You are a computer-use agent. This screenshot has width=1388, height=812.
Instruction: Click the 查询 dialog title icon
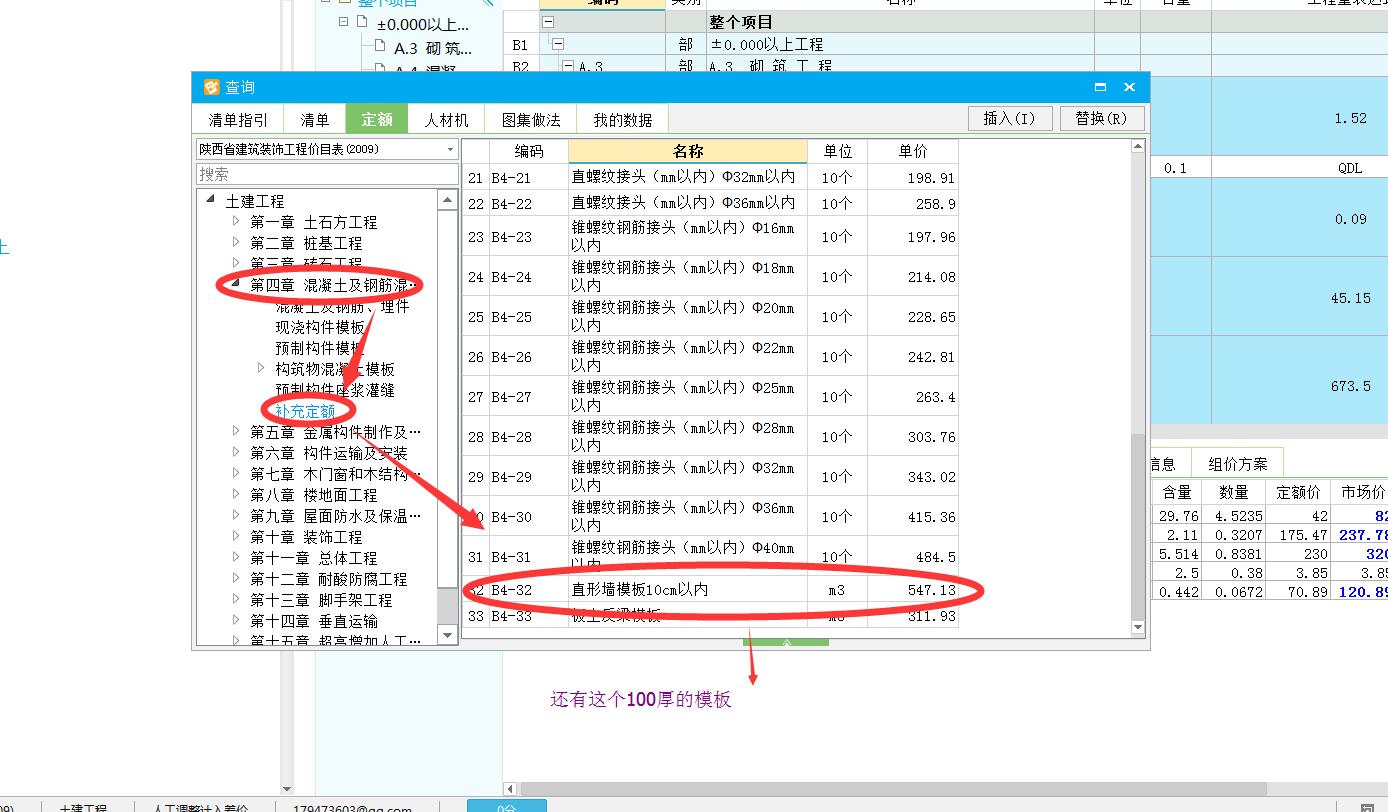[211, 87]
